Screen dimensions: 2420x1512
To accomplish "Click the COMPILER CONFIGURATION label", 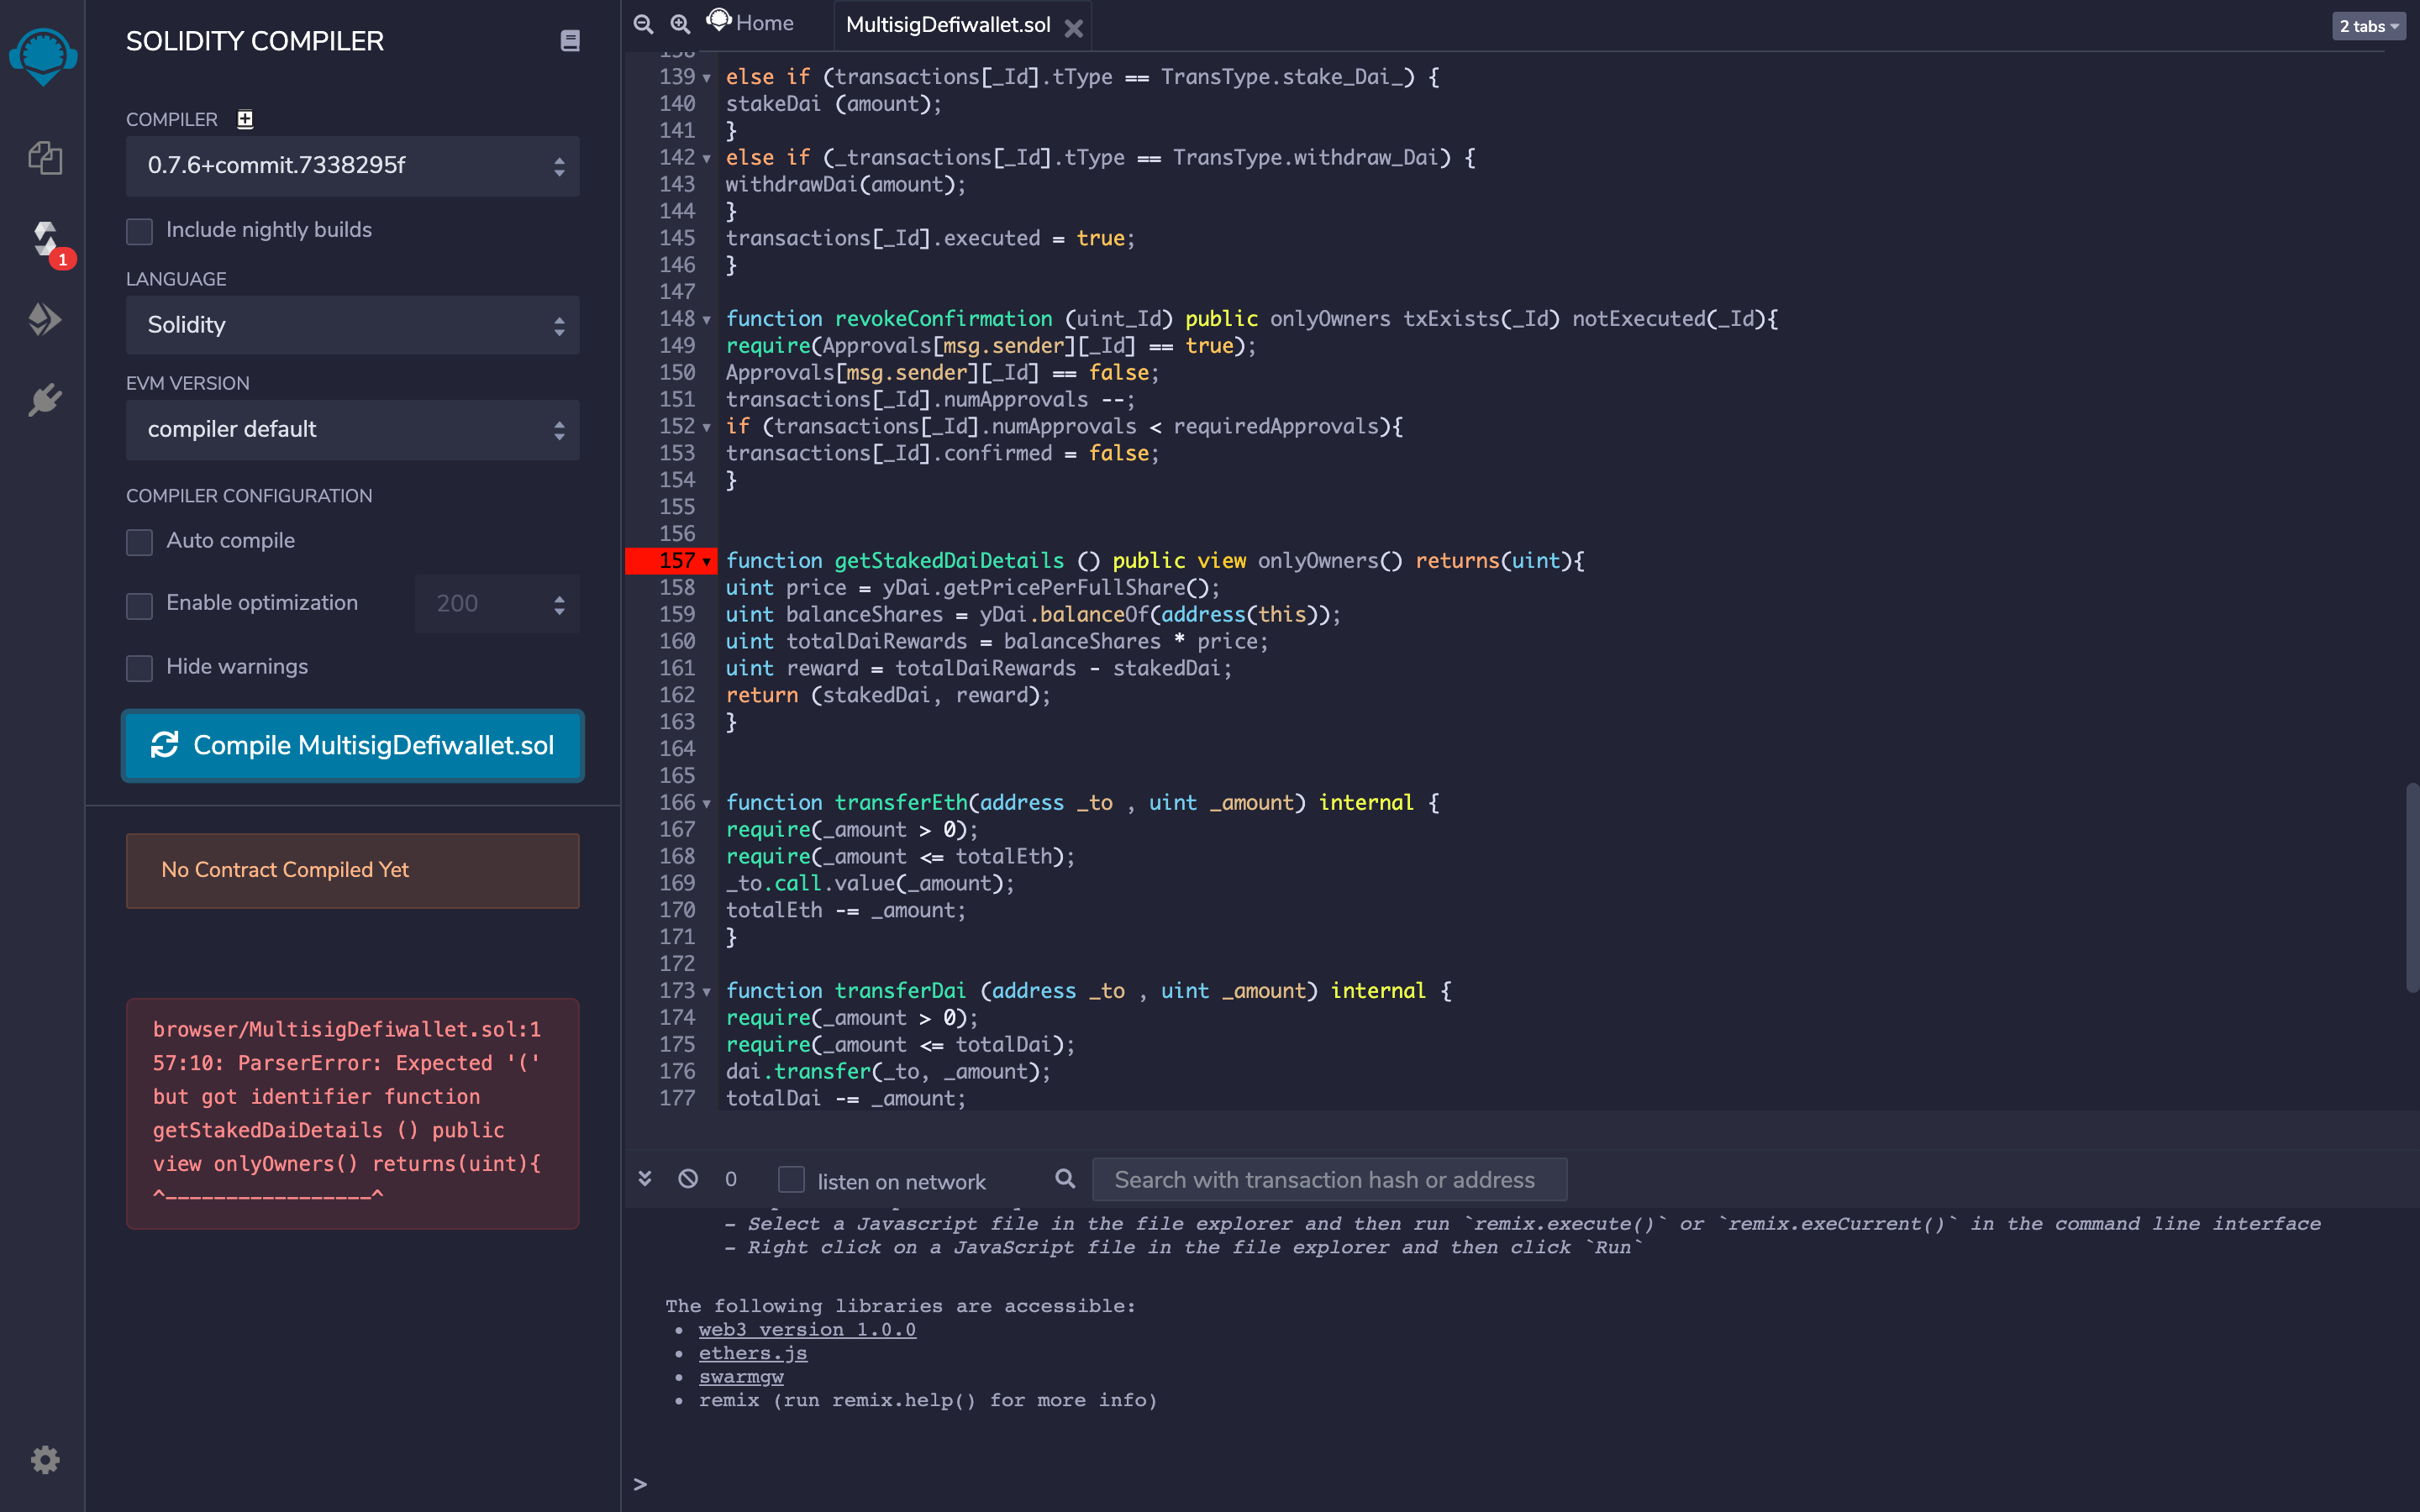I will click(249, 496).
